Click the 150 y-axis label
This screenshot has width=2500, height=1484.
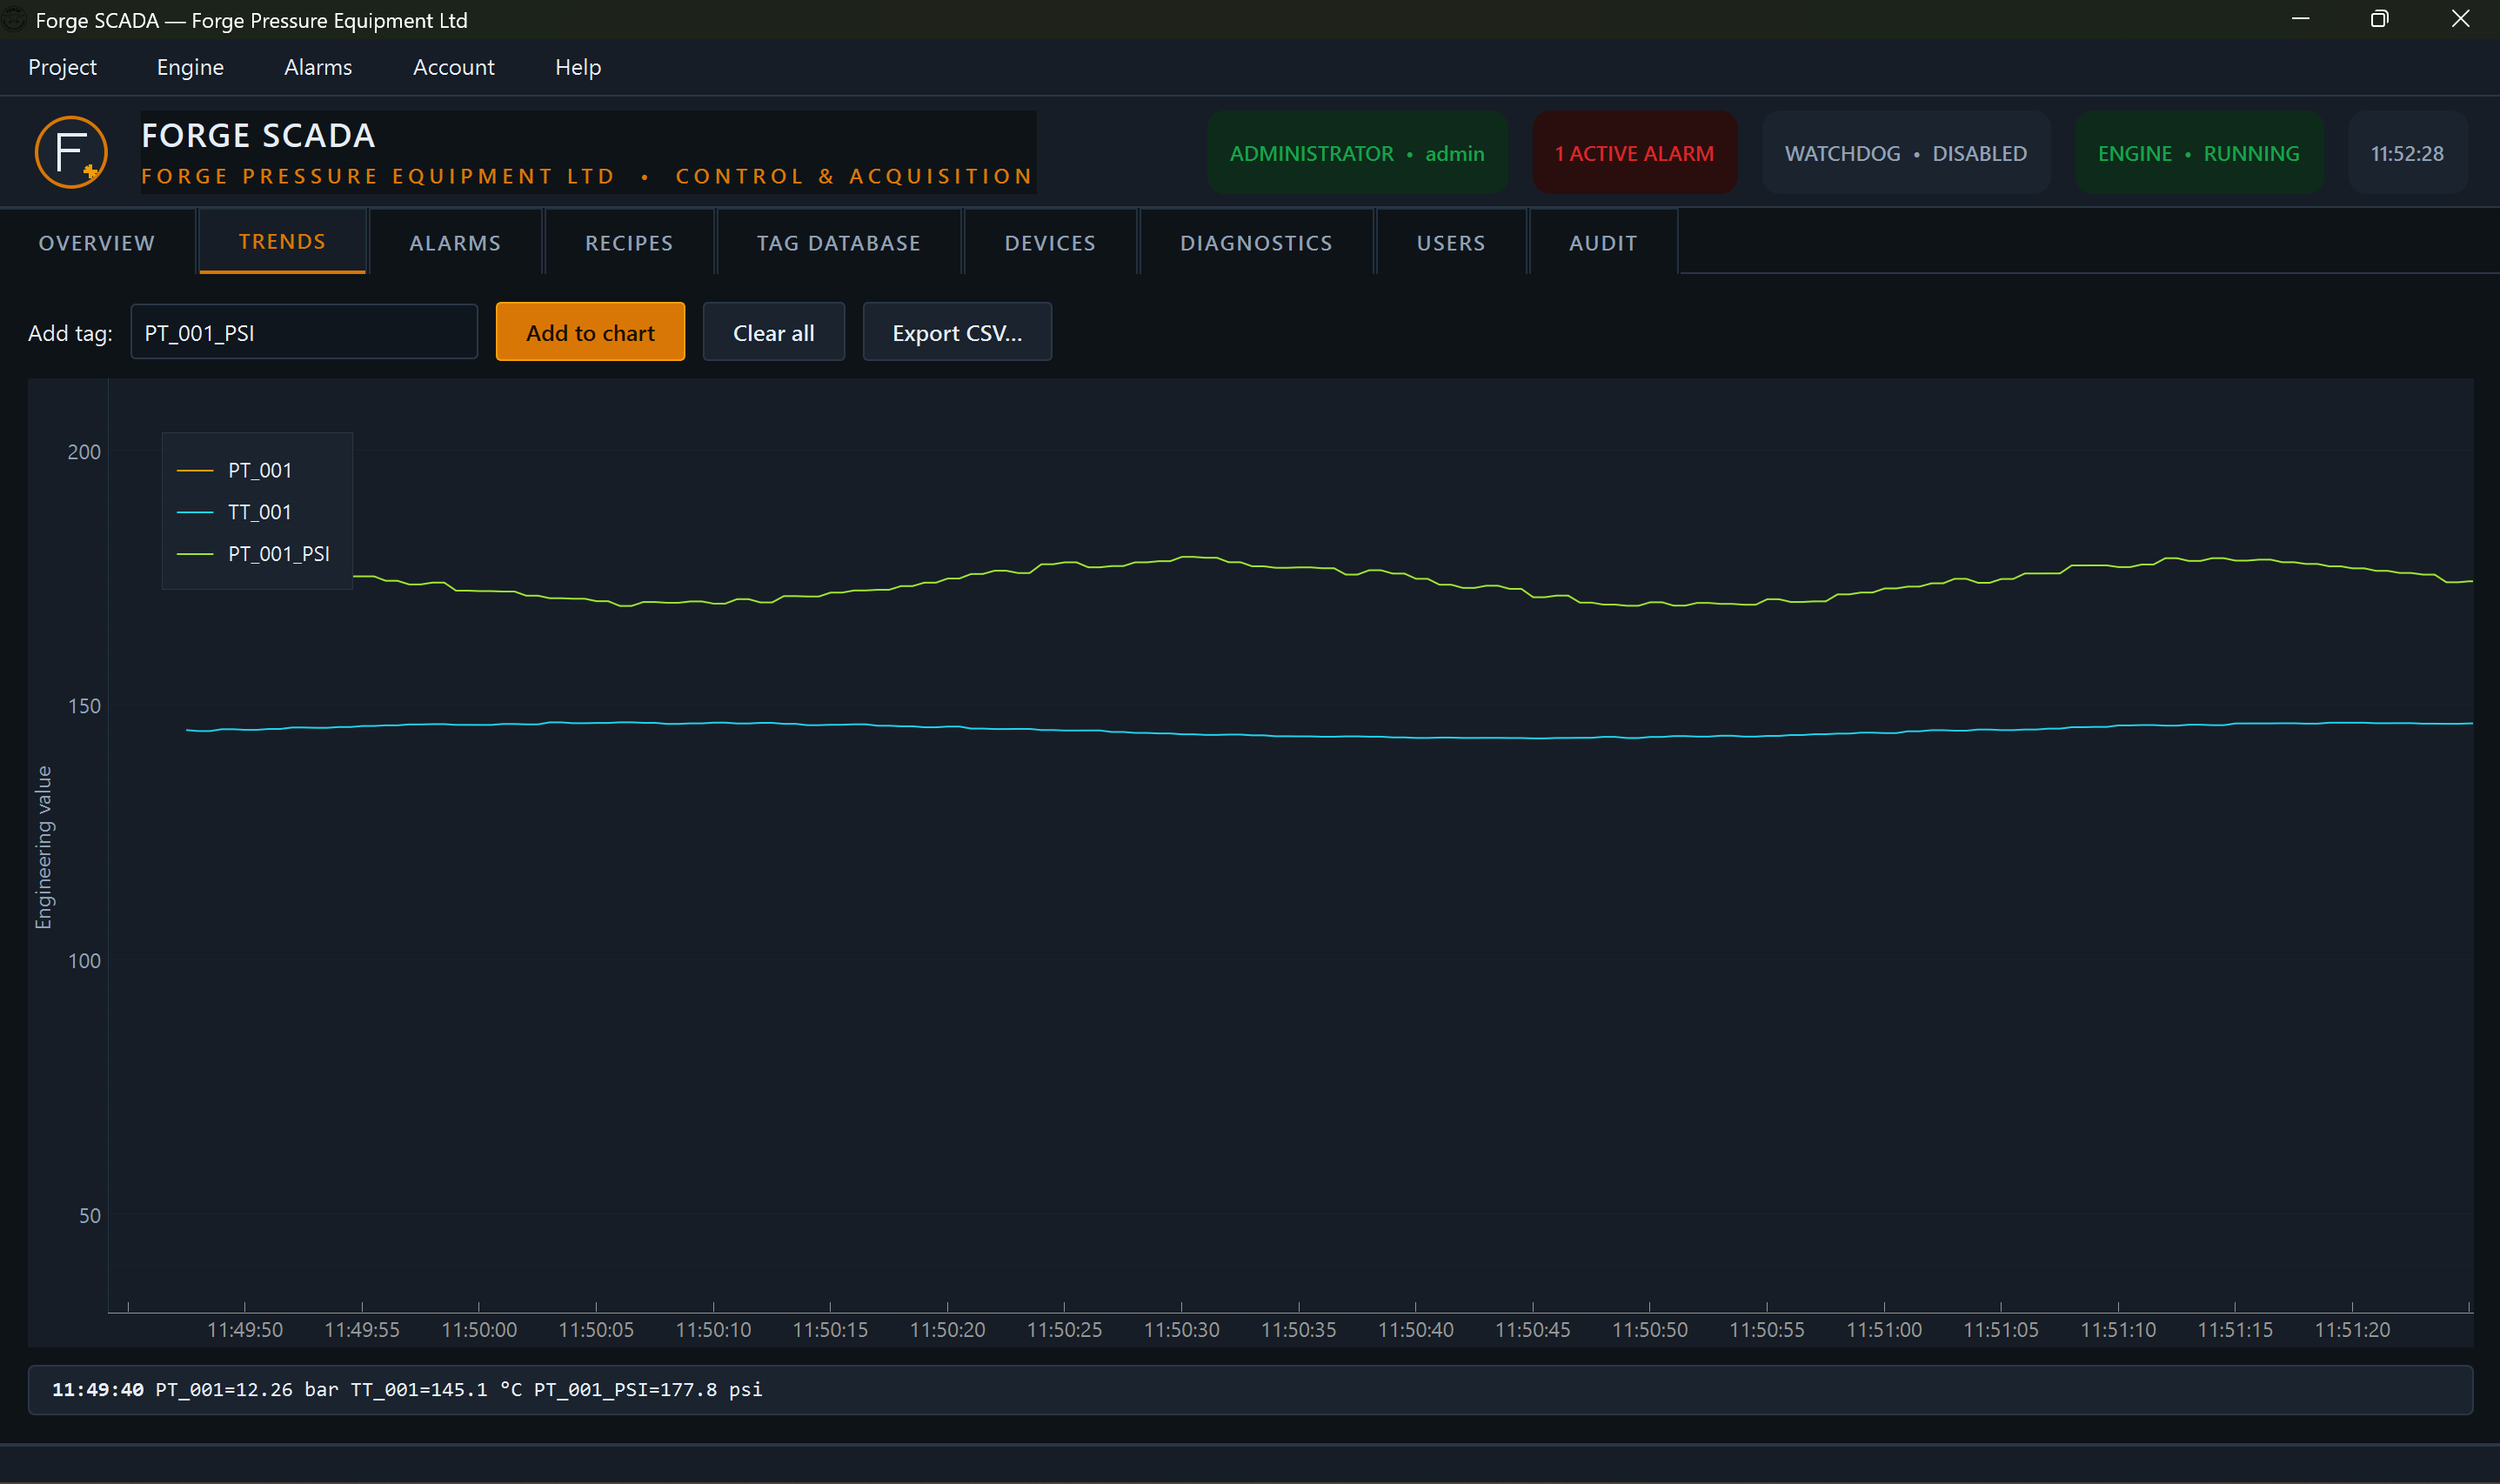[x=84, y=706]
